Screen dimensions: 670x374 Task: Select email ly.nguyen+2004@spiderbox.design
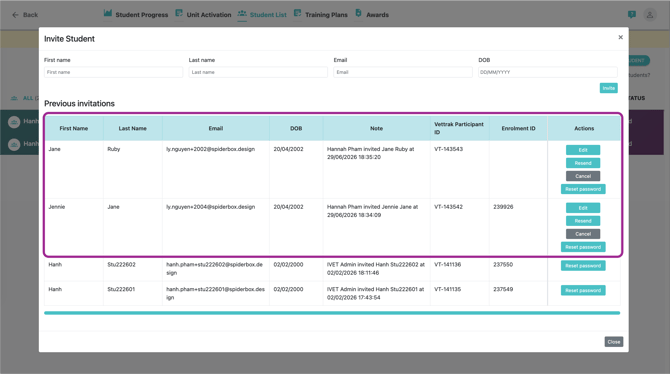point(211,207)
